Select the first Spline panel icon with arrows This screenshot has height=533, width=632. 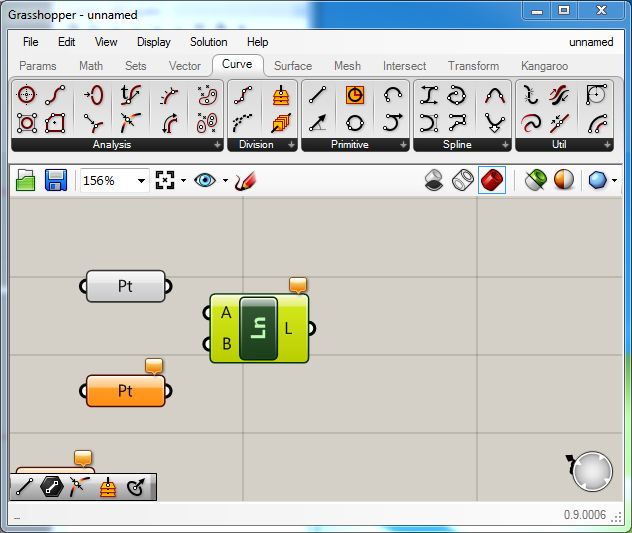(428, 95)
